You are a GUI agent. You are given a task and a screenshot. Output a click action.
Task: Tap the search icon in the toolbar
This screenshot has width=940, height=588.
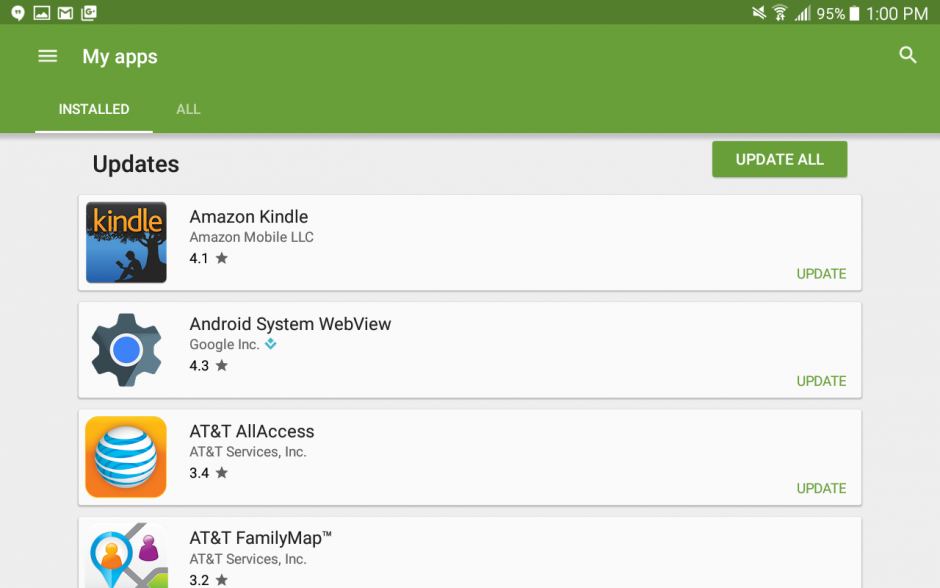(908, 55)
